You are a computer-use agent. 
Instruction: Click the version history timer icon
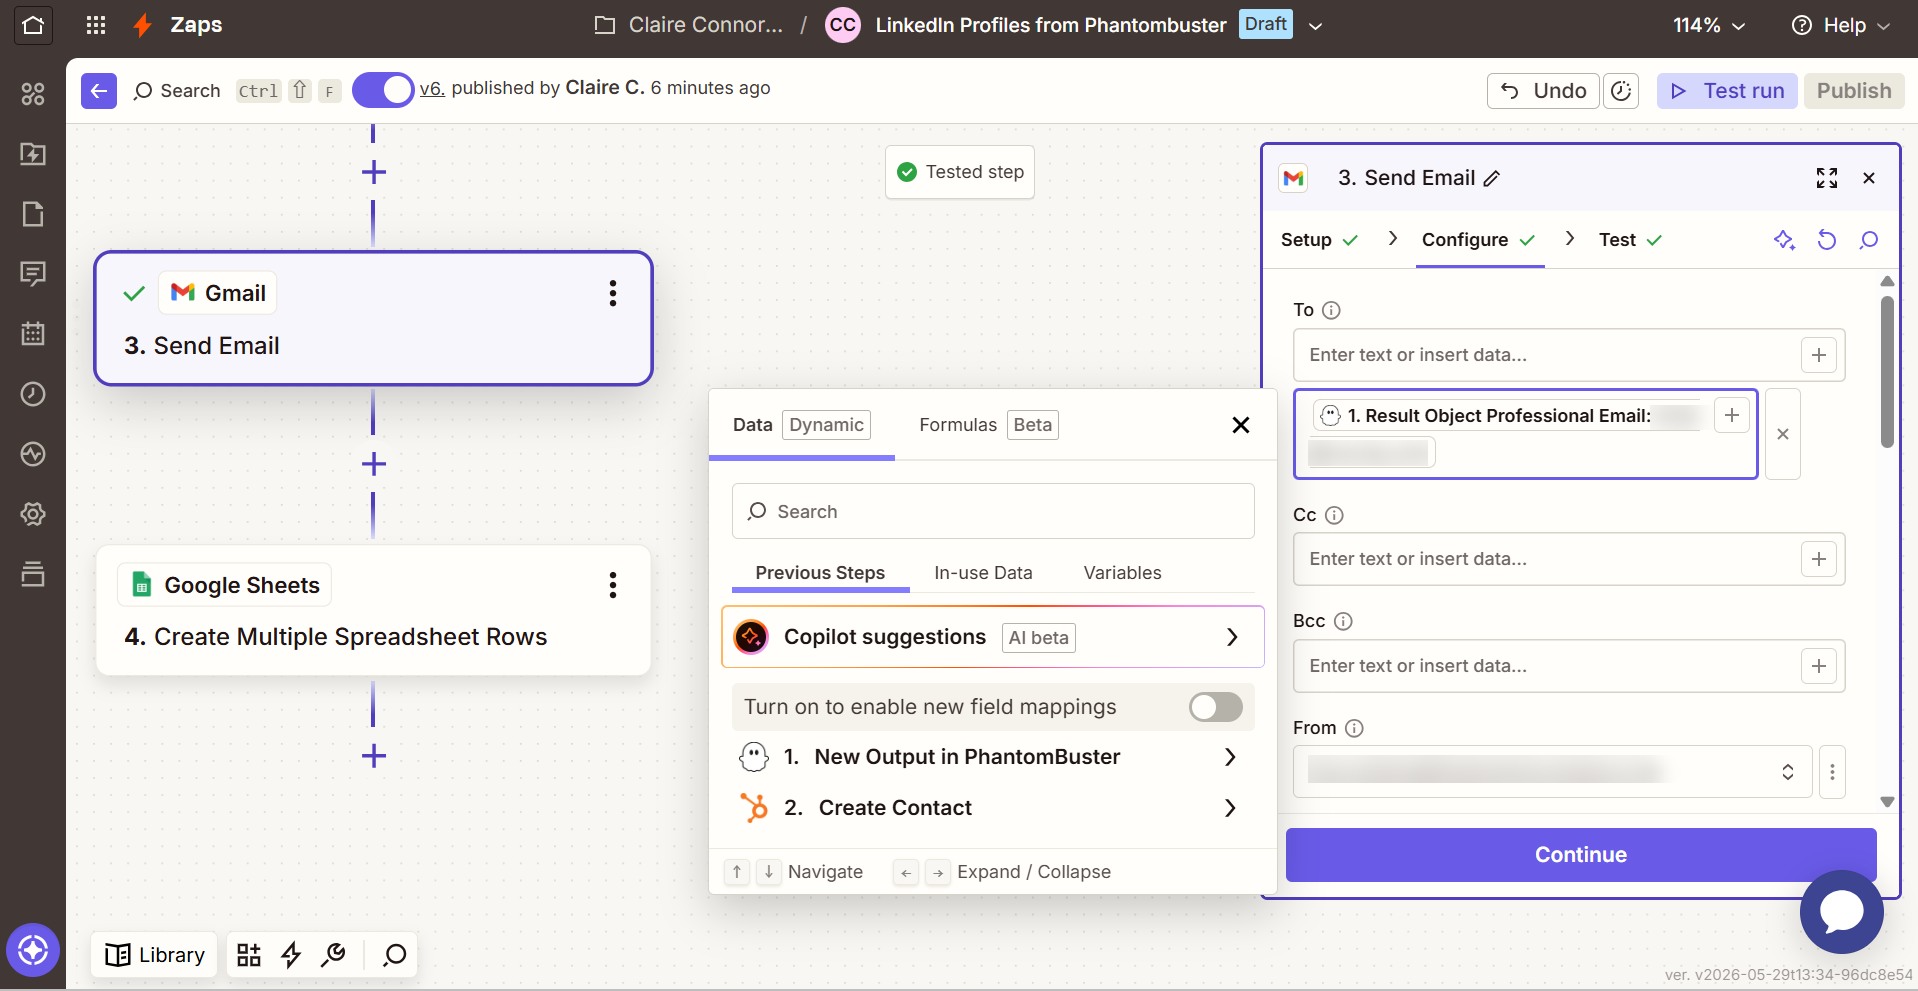(1621, 91)
